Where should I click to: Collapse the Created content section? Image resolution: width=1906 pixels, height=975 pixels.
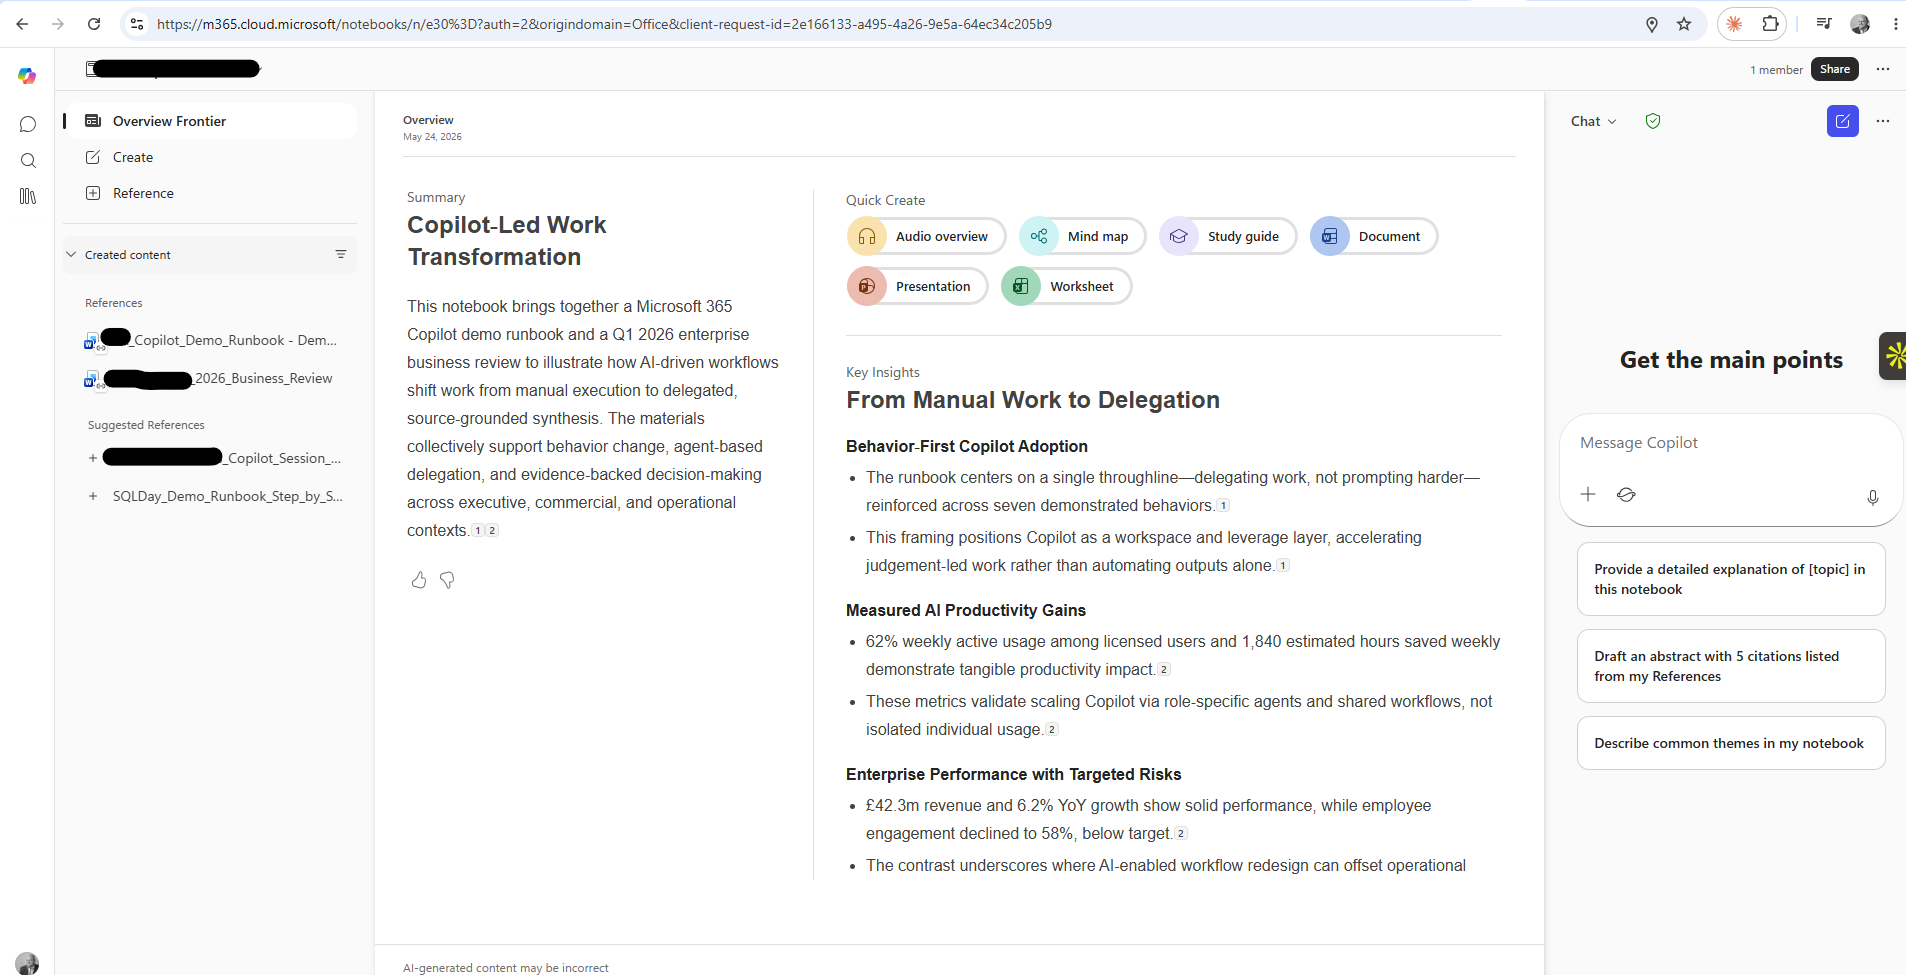[x=71, y=254]
